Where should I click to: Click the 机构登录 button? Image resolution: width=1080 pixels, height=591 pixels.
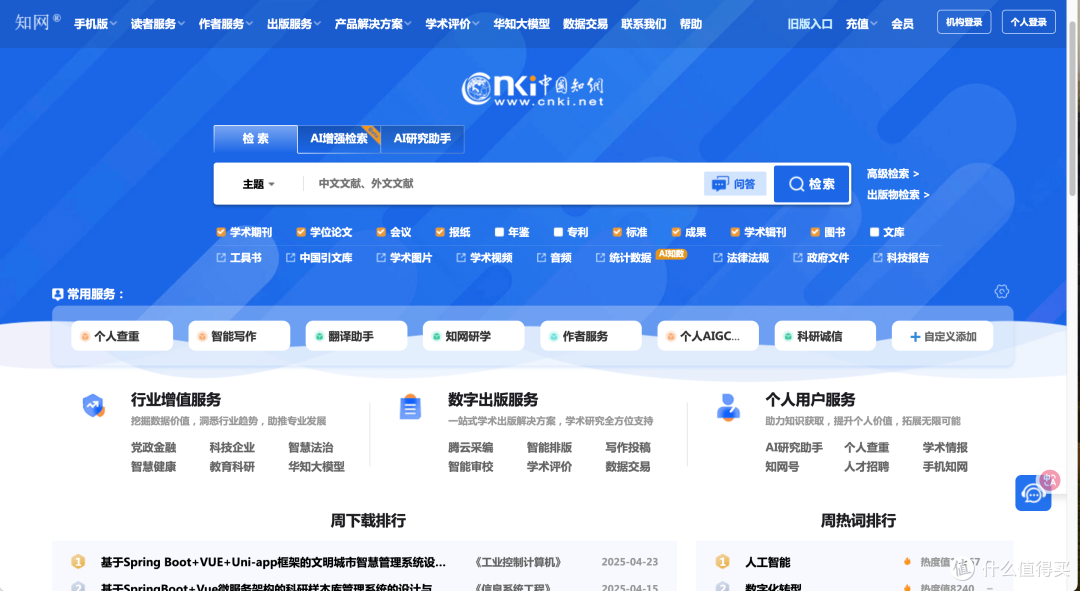point(964,22)
